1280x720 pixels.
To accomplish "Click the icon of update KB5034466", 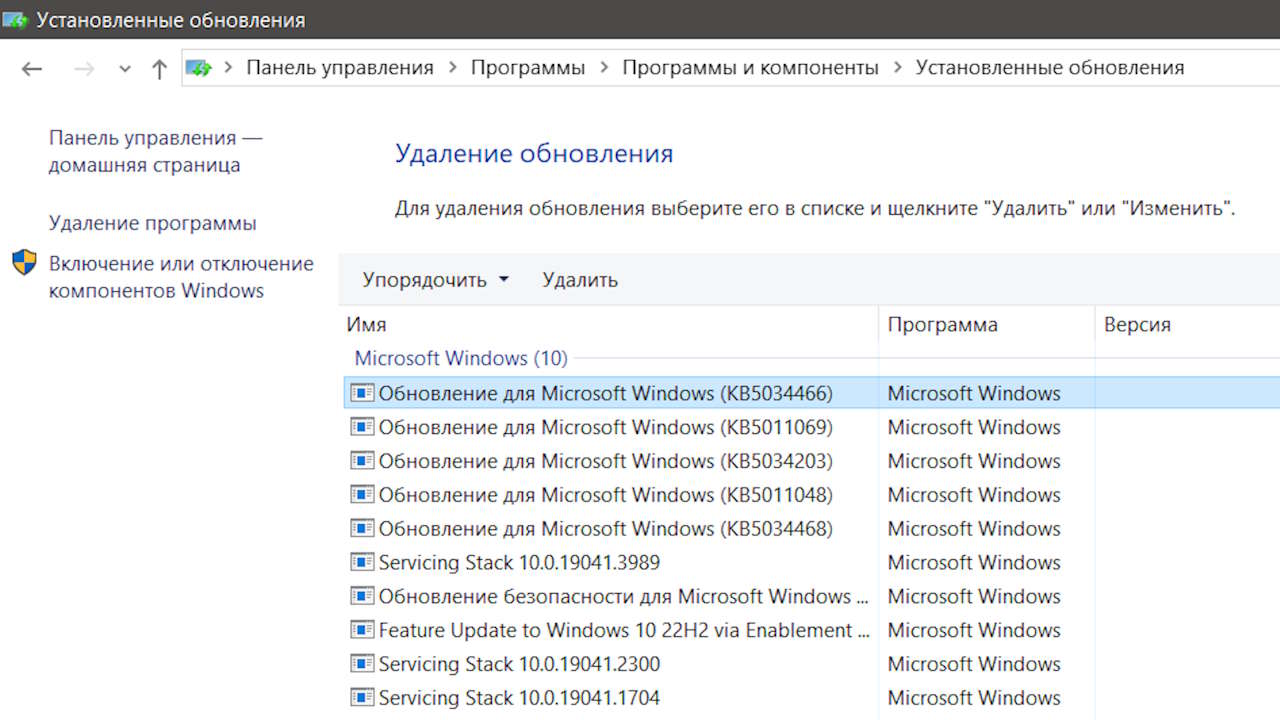I will (362, 393).
